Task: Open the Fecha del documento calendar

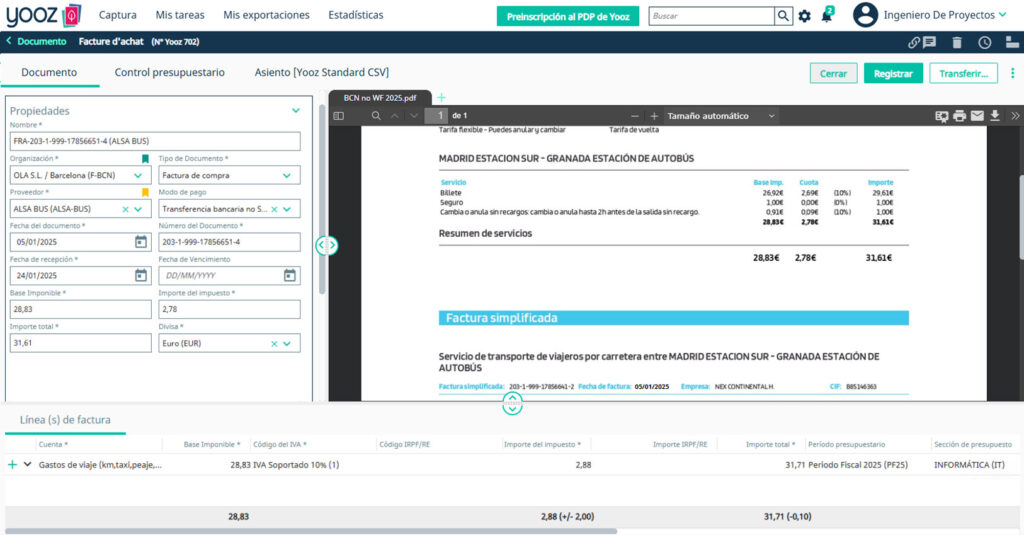Action: [x=140, y=242]
